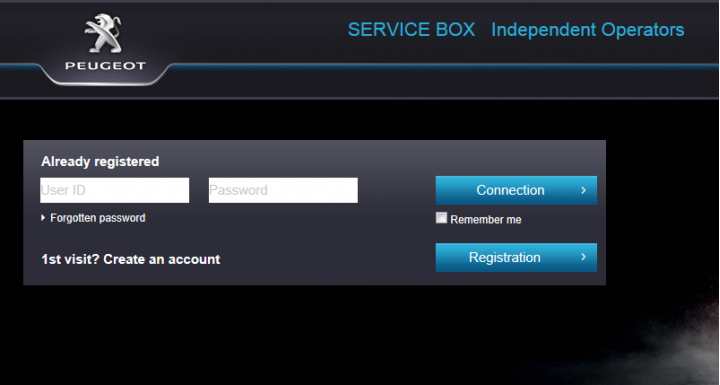Enable the Remember me checkbox
Image resolution: width=720 pixels, height=385 pixels.
(x=441, y=218)
